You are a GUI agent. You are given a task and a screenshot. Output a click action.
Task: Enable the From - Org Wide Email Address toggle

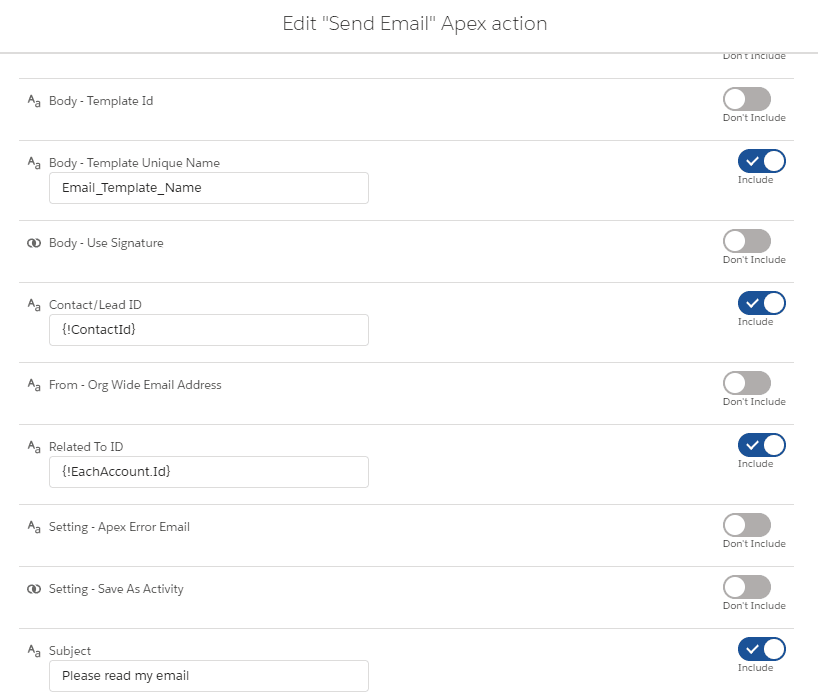pos(753,382)
